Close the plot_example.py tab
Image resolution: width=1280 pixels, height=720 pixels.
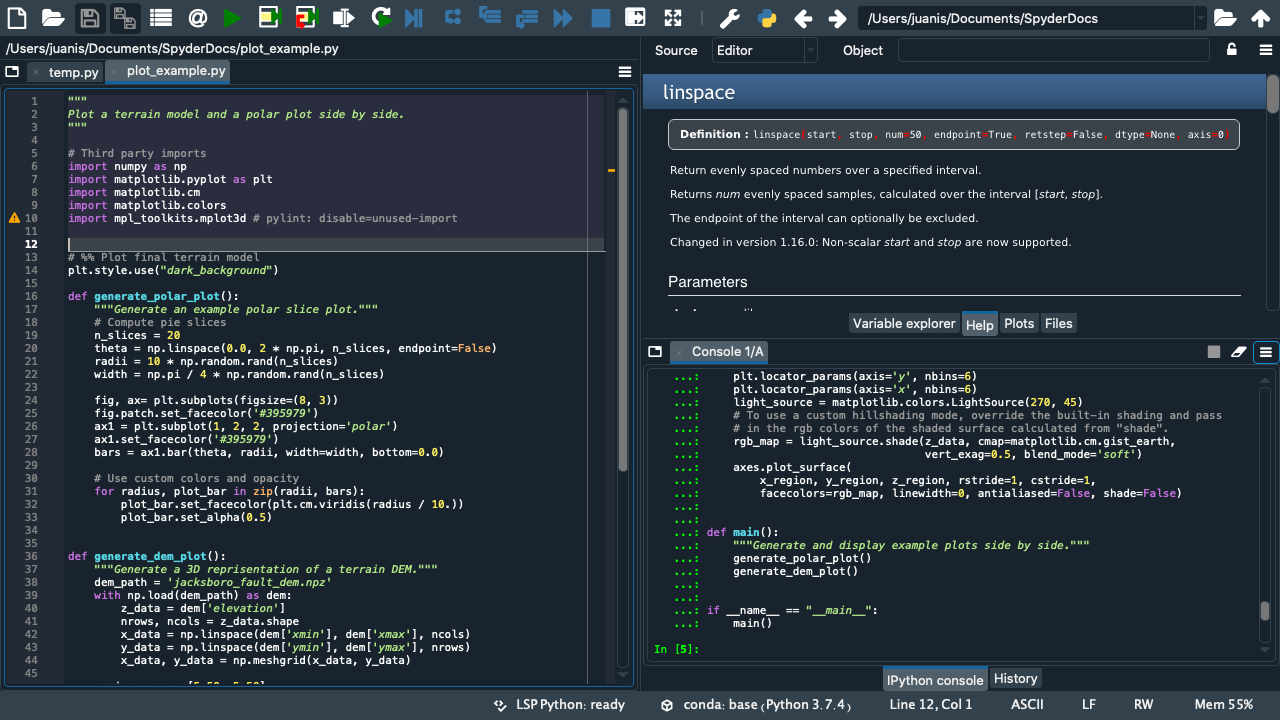pos(114,72)
